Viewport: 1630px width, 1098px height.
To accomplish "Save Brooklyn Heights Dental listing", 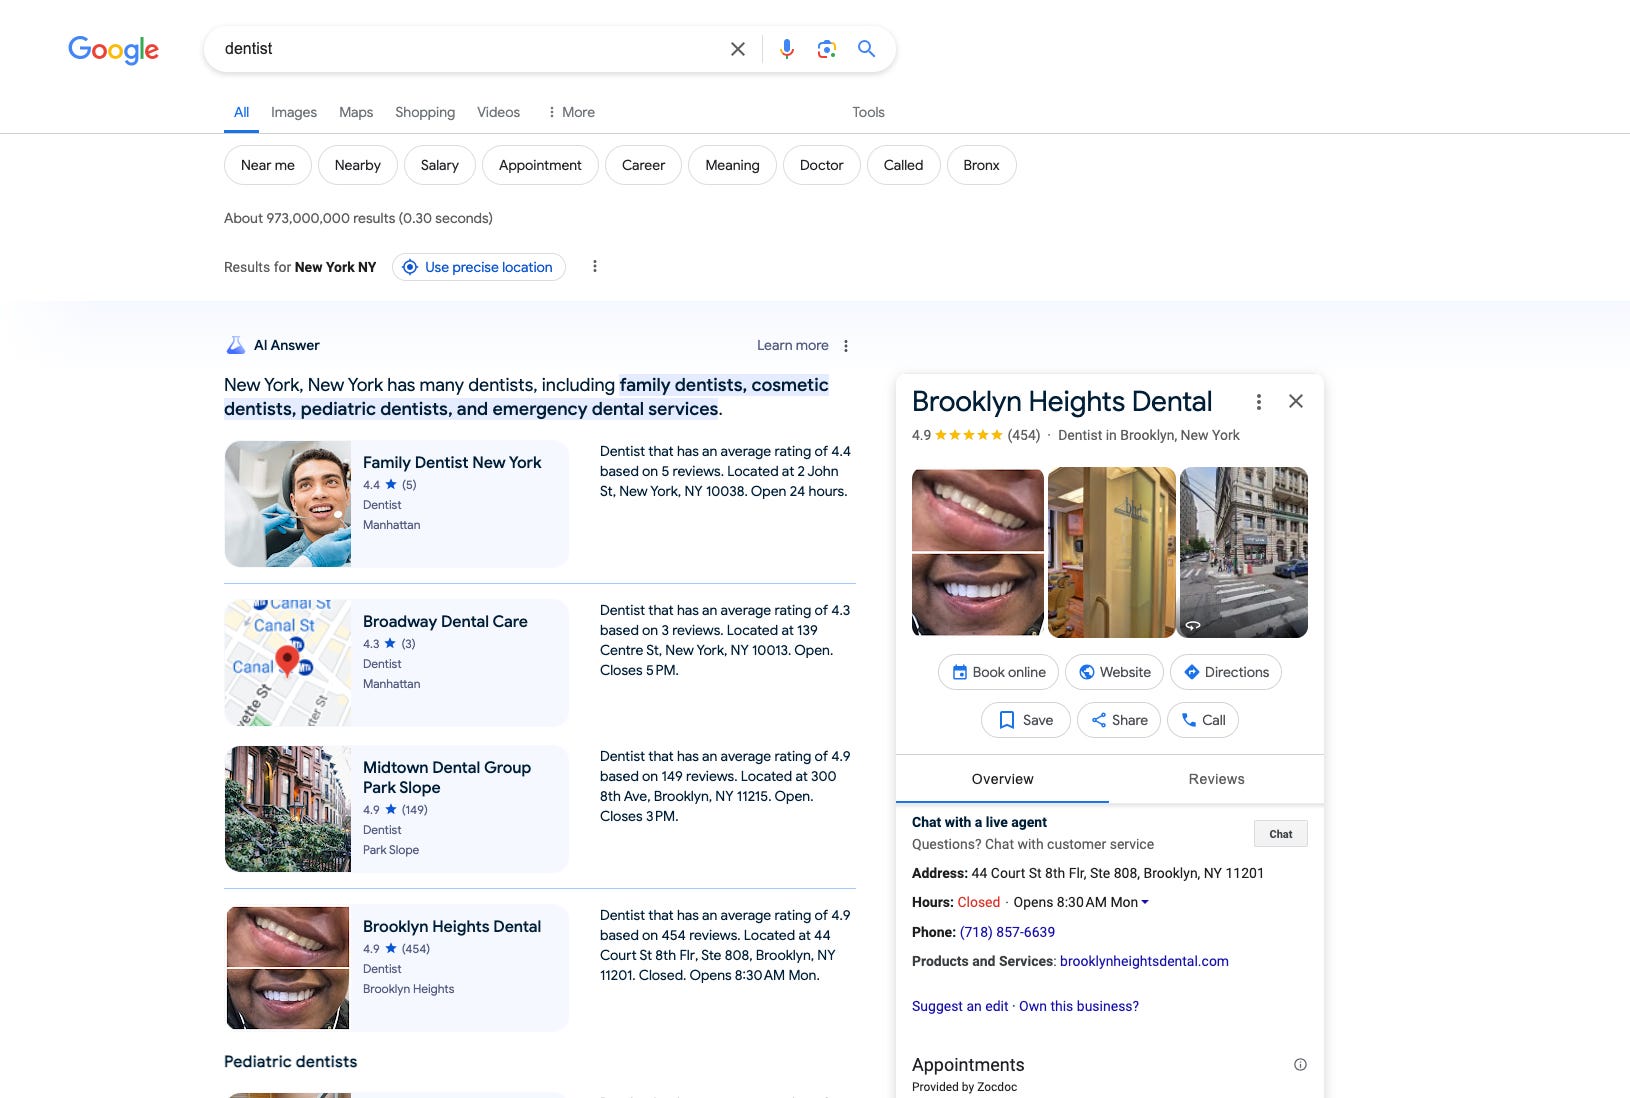I will (x=1026, y=720).
